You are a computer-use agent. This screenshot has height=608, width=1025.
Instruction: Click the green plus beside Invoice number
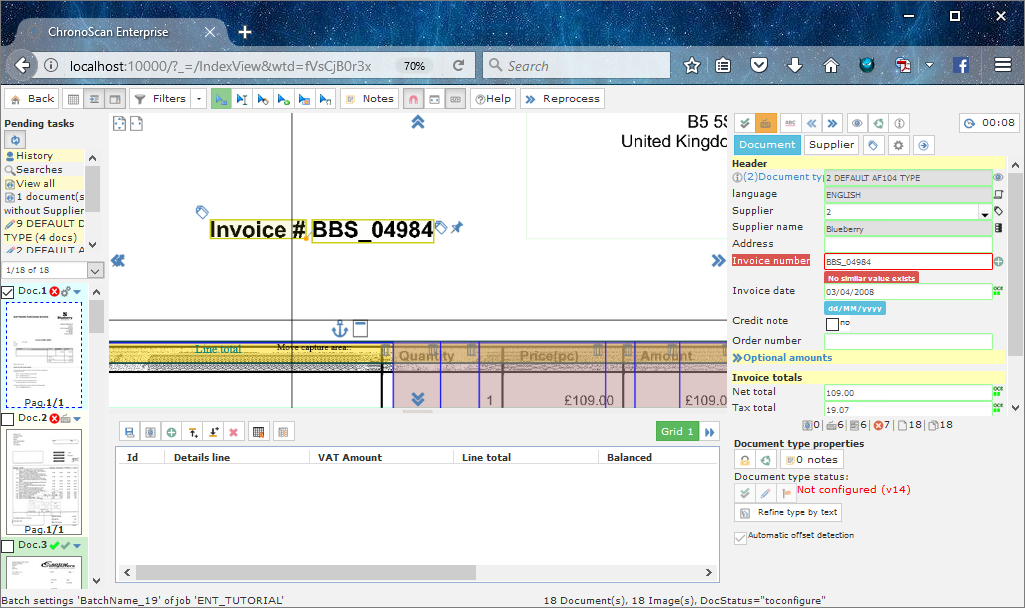999,262
